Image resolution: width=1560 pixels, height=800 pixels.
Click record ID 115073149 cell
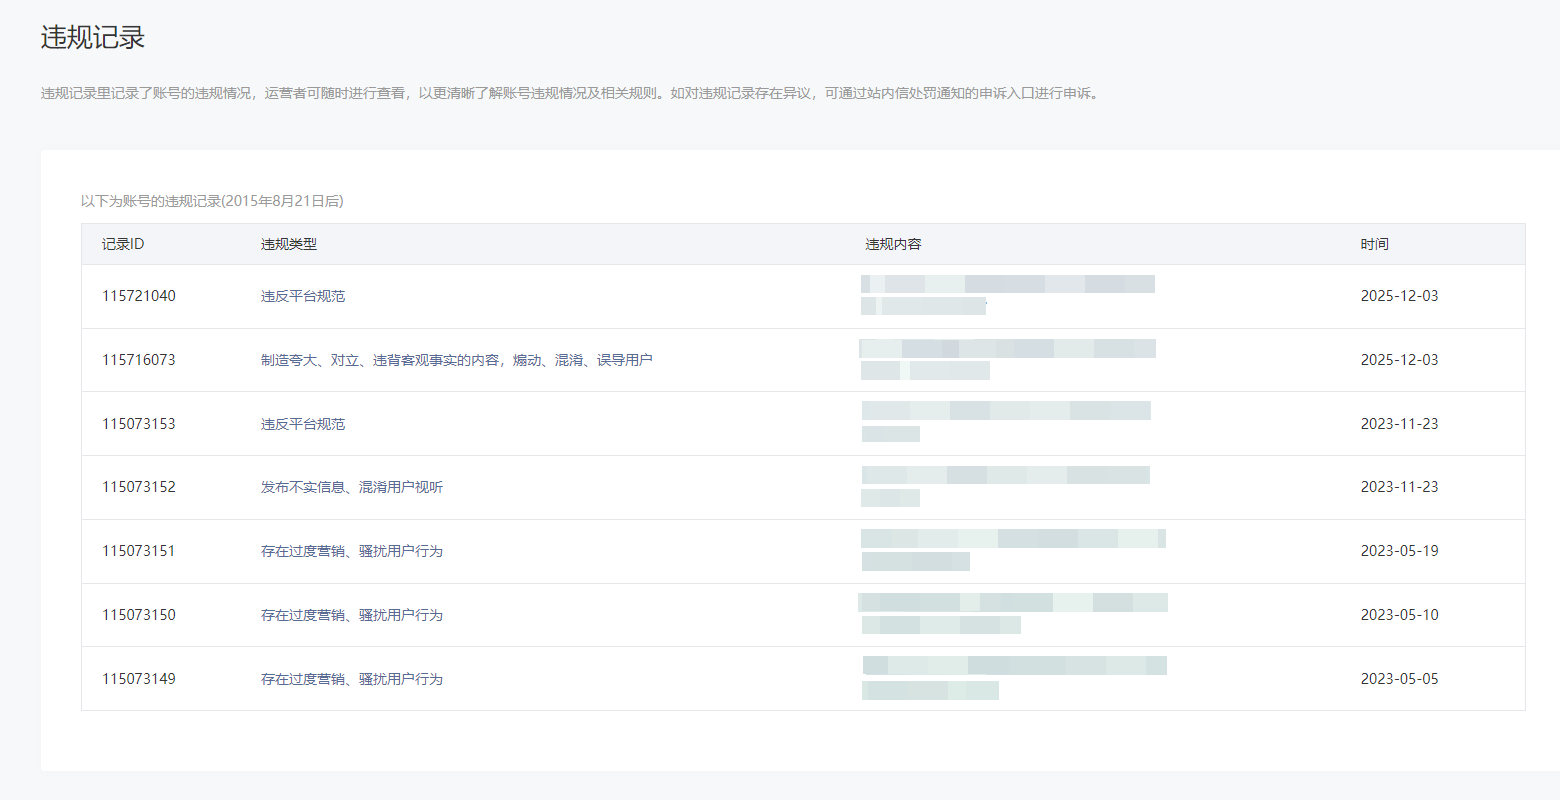139,679
